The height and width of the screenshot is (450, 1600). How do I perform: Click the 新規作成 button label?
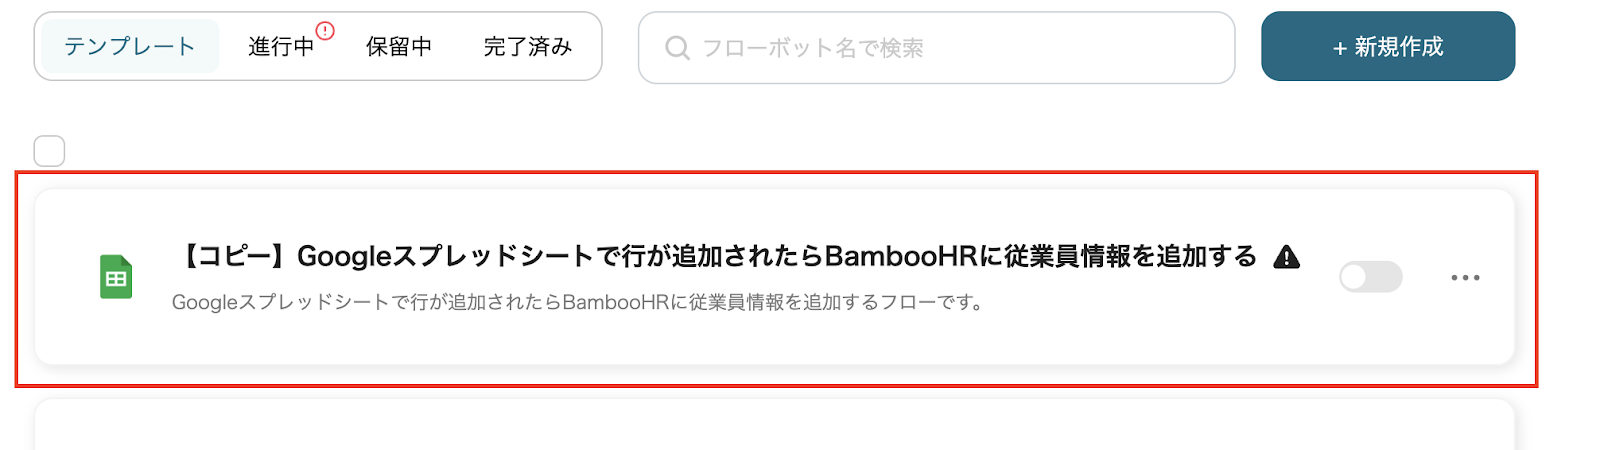(x=1399, y=47)
